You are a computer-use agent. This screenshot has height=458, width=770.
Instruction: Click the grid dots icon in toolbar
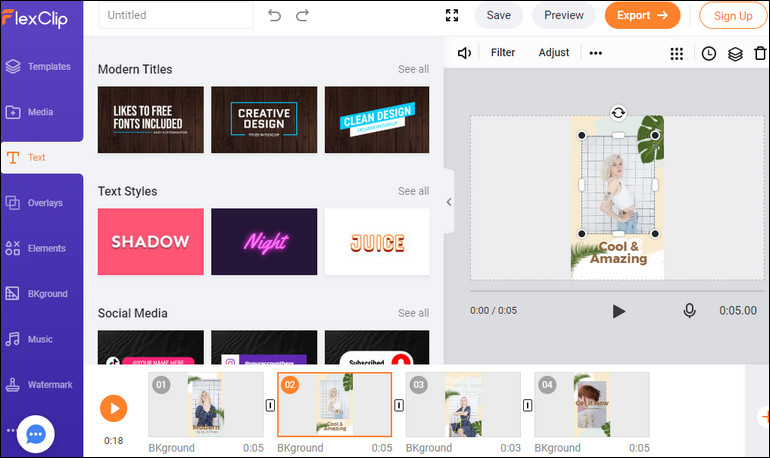(677, 54)
